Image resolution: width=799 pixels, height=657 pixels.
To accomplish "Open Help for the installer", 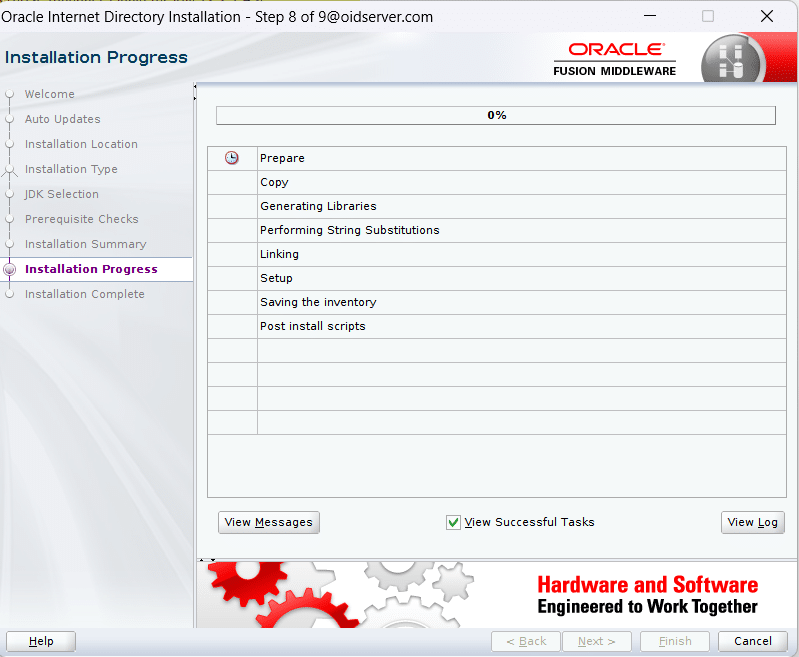I will click(41, 641).
